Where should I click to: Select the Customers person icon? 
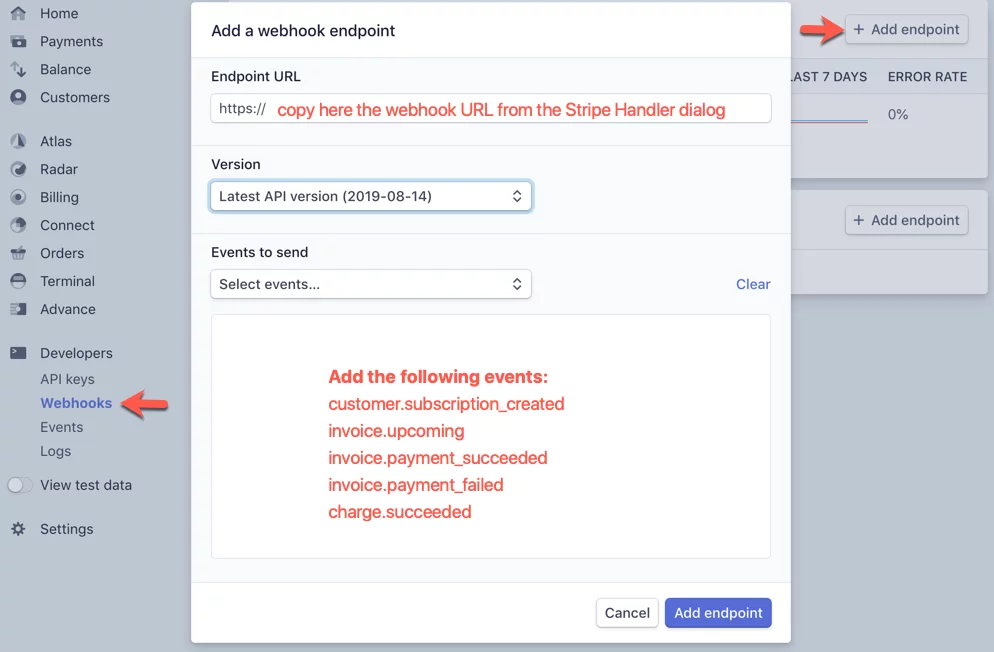pos(18,98)
